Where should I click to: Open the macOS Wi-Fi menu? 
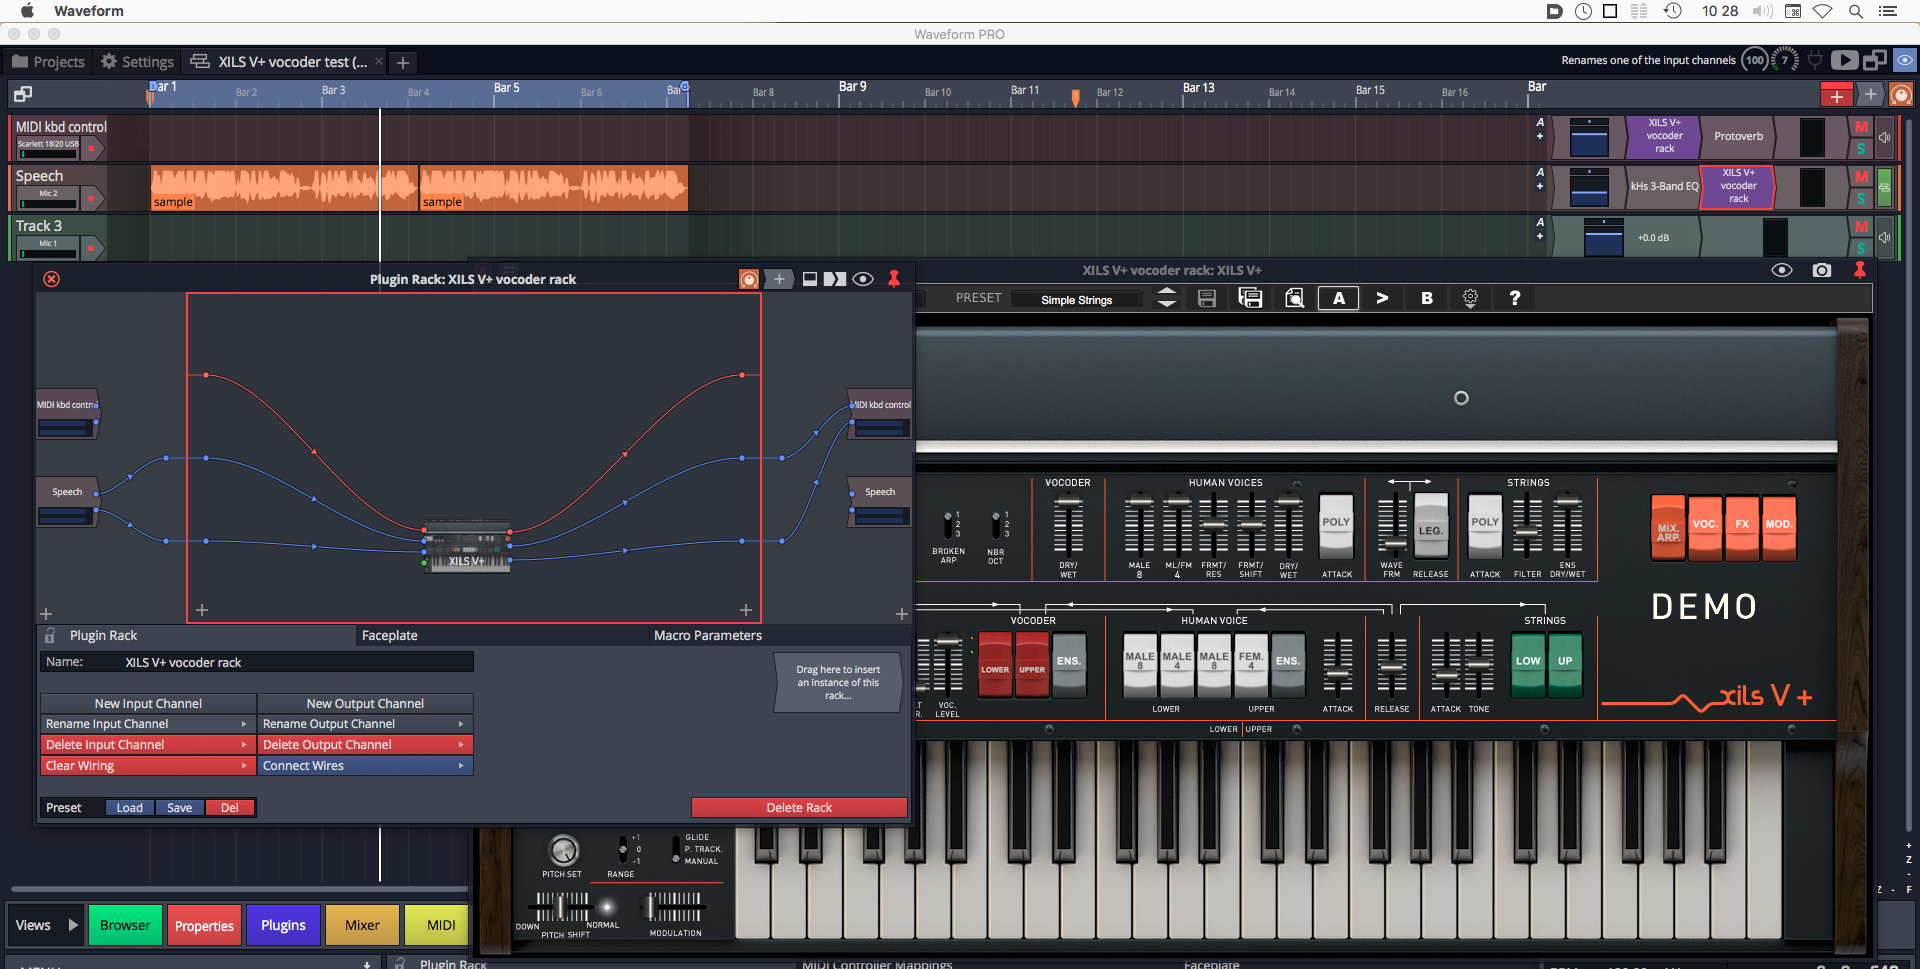point(1823,11)
